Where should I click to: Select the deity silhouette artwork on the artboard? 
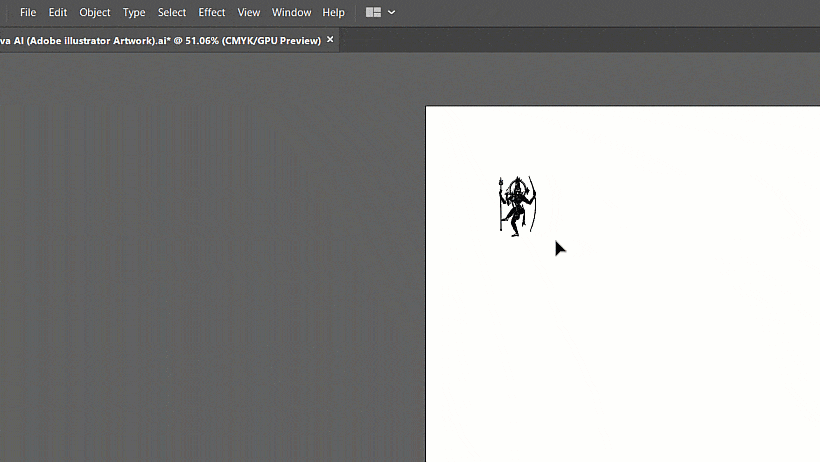(x=517, y=206)
